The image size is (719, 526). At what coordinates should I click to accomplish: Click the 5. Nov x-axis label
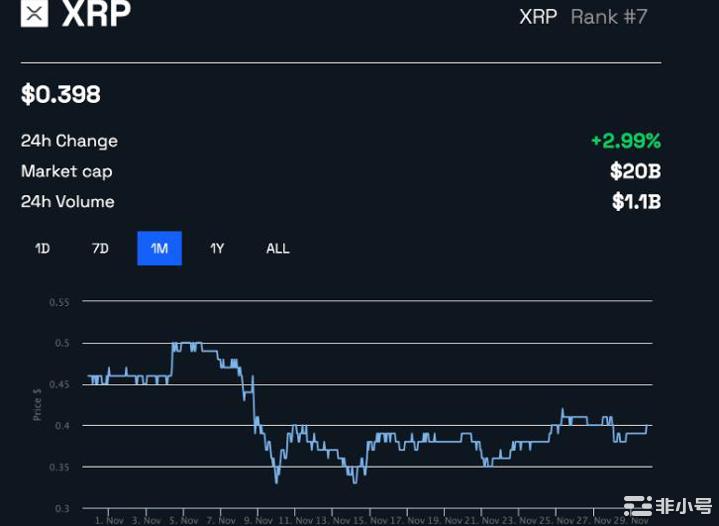pos(183,520)
